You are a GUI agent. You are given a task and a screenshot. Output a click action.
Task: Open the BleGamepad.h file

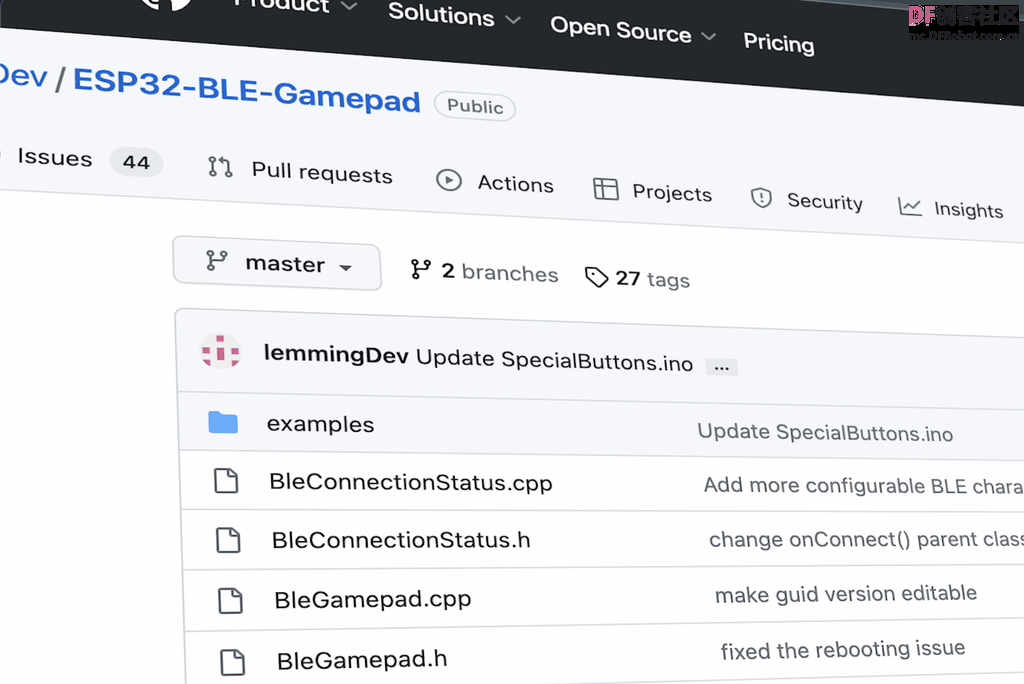point(362,660)
